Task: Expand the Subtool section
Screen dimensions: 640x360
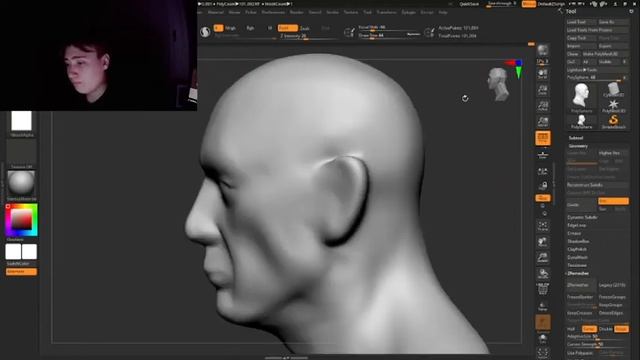Action: coord(576,138)
